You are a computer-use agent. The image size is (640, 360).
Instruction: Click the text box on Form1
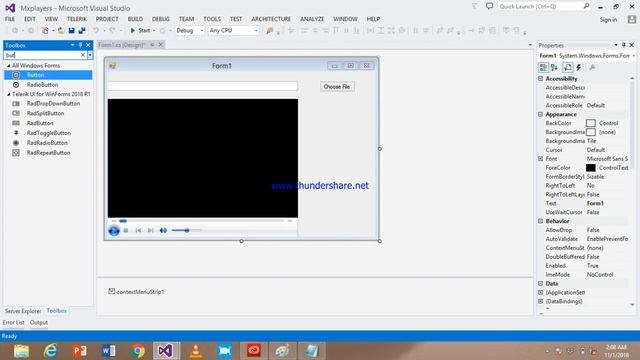202,86
